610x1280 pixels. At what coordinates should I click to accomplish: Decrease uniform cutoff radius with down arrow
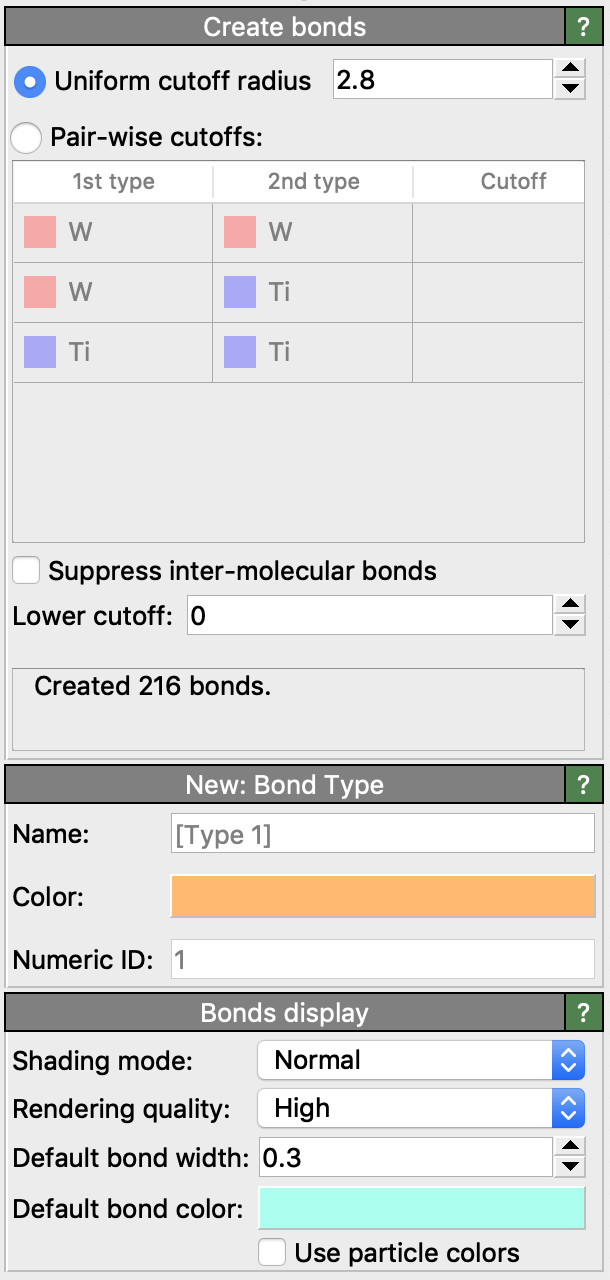tap(569, 90)
